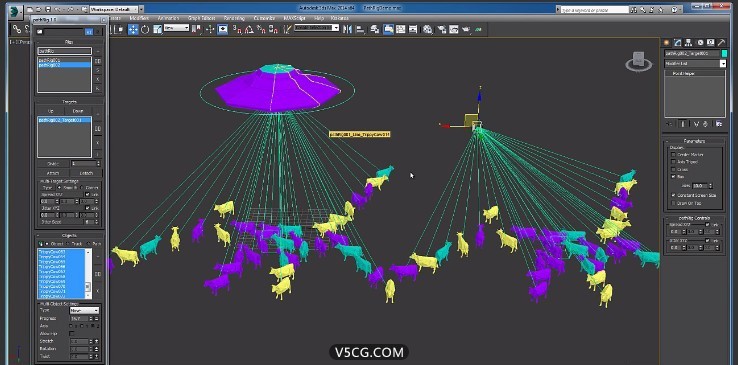The image size is (738, 365).
Task: Open the Modifier List dropdown
Action: (x=695, y=63)
